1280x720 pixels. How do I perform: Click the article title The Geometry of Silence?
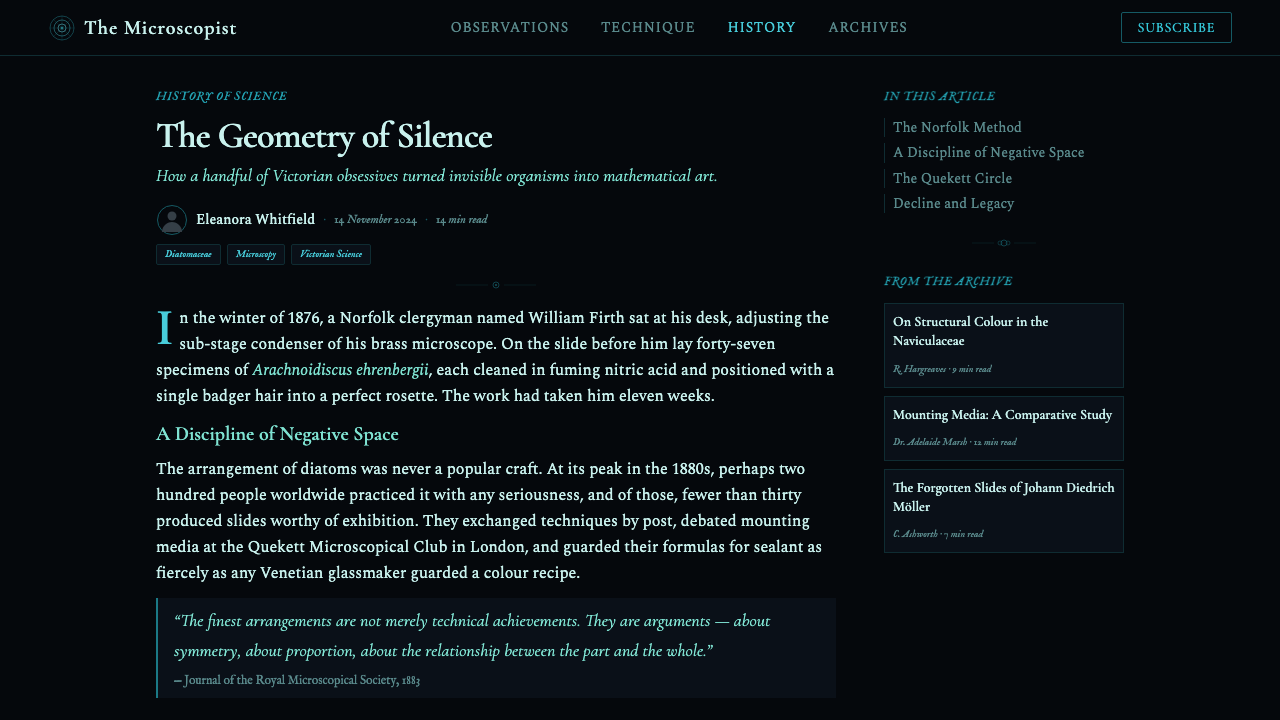(324, 136)
